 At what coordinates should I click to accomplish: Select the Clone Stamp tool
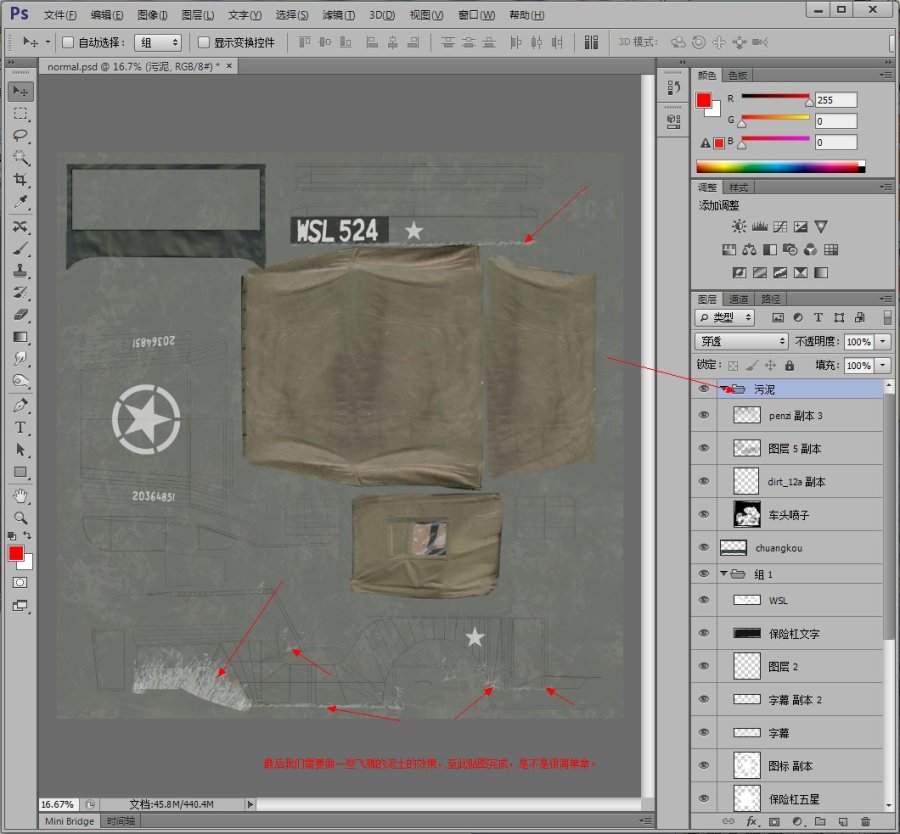pos(21,270)
